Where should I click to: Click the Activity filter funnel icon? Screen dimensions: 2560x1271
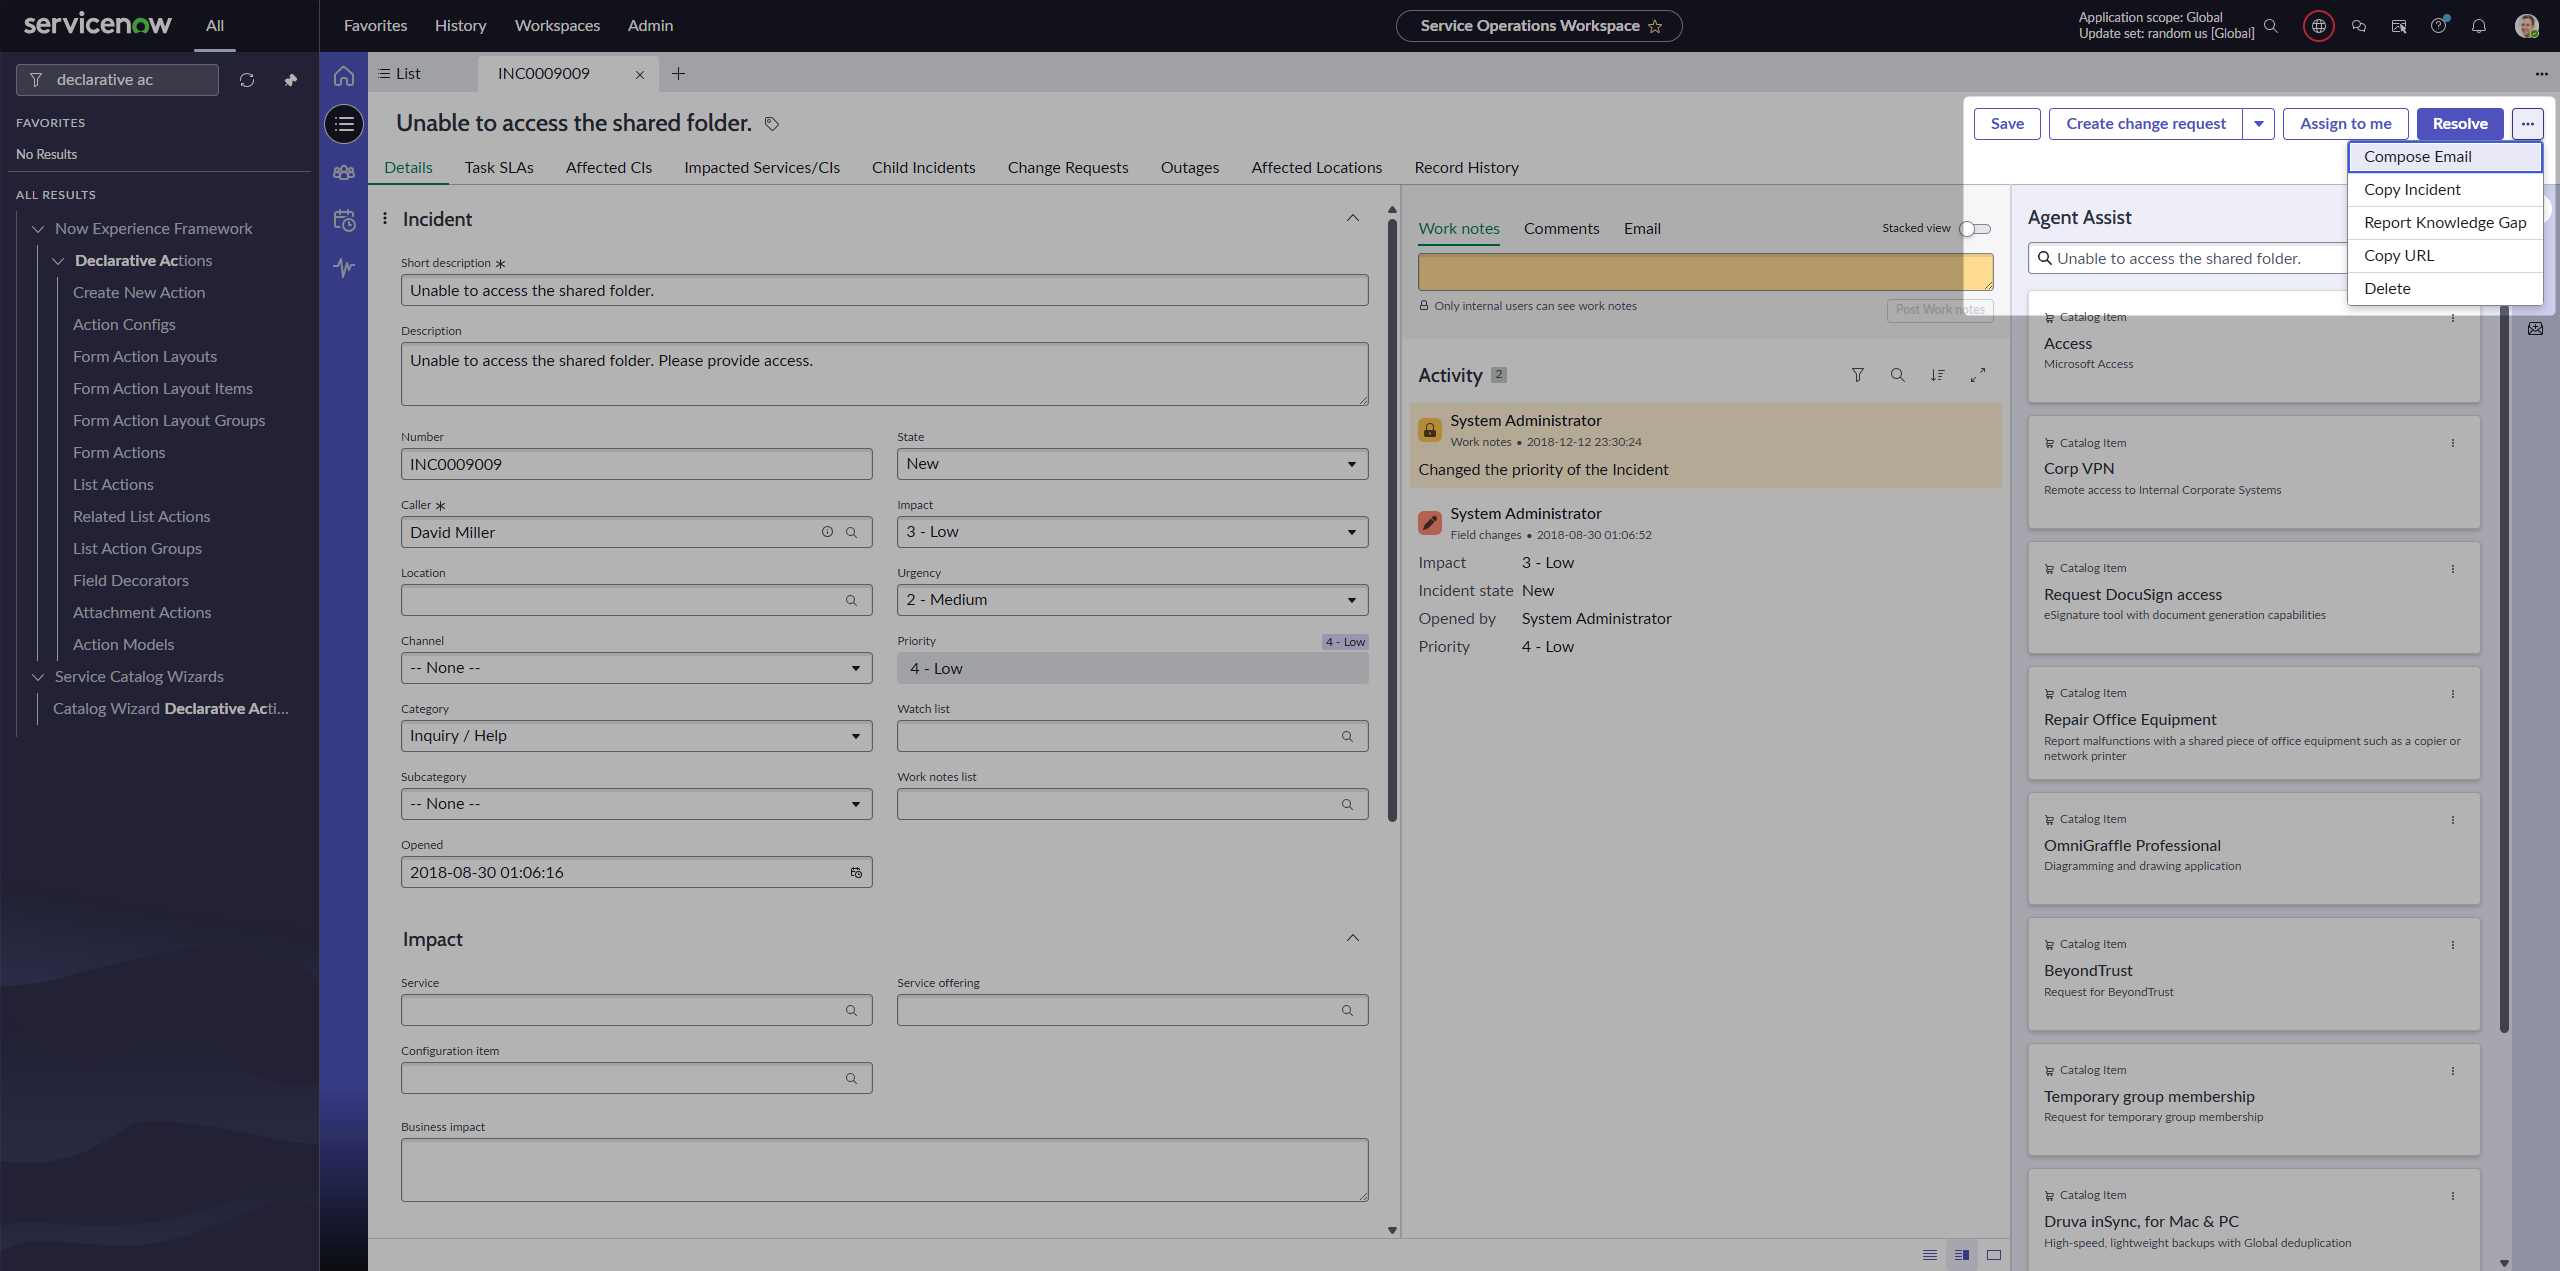point(1857,375)
